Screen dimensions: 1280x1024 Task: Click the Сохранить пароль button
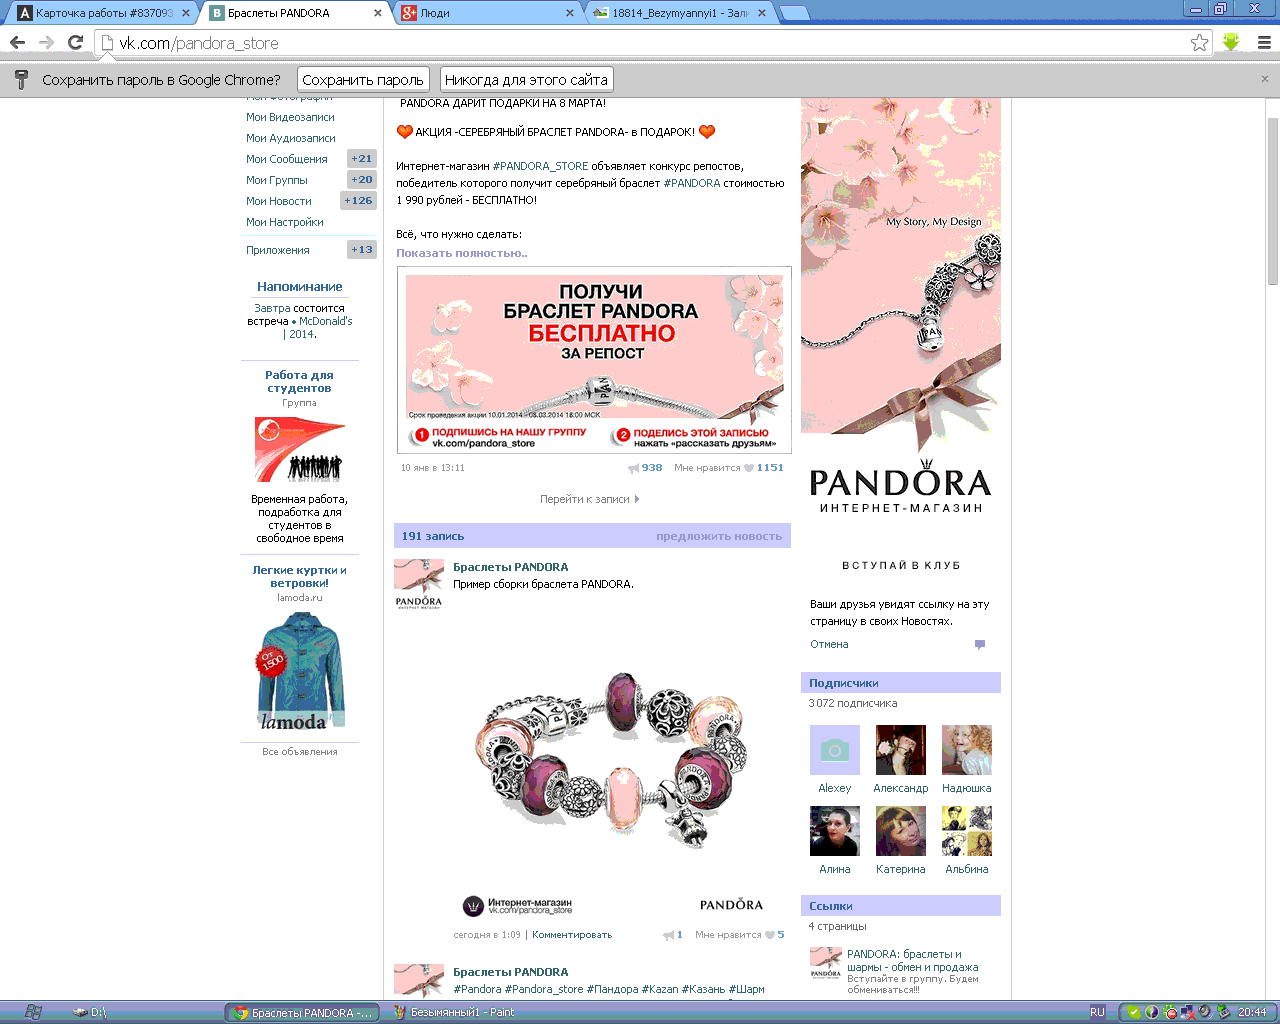[x=363, y=80]
